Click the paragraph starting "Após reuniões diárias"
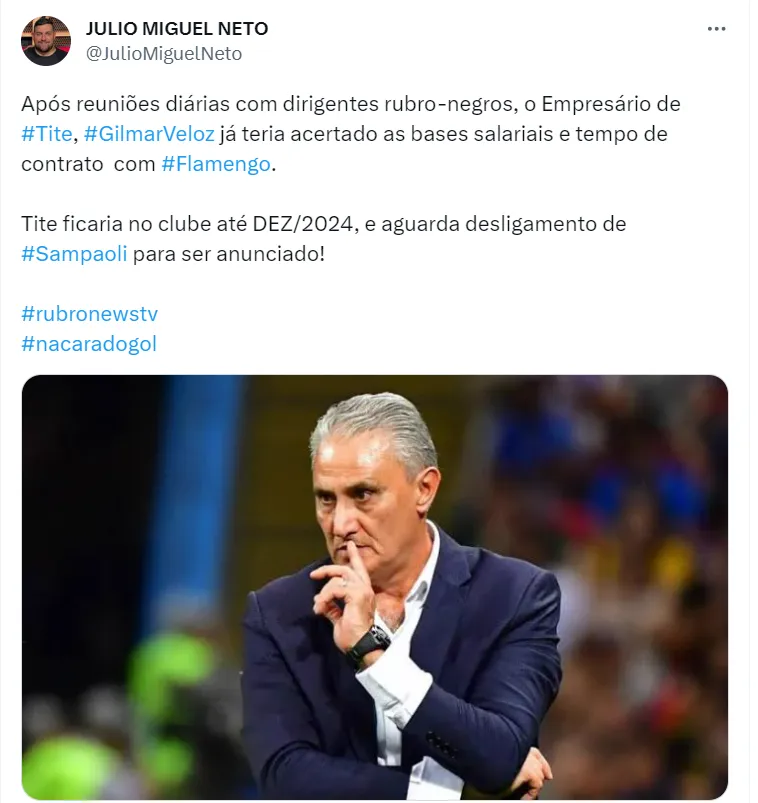This screenshot has width=758, height=803. pyautogui.click(x=351, y=134)
